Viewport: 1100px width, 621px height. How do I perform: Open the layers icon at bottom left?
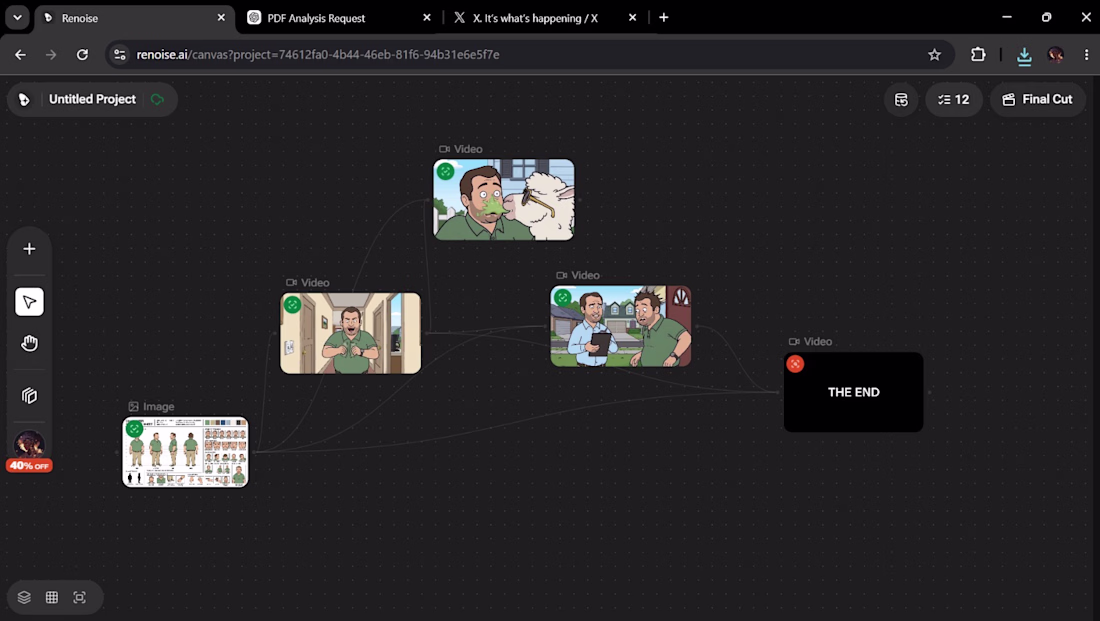point(24,597)
